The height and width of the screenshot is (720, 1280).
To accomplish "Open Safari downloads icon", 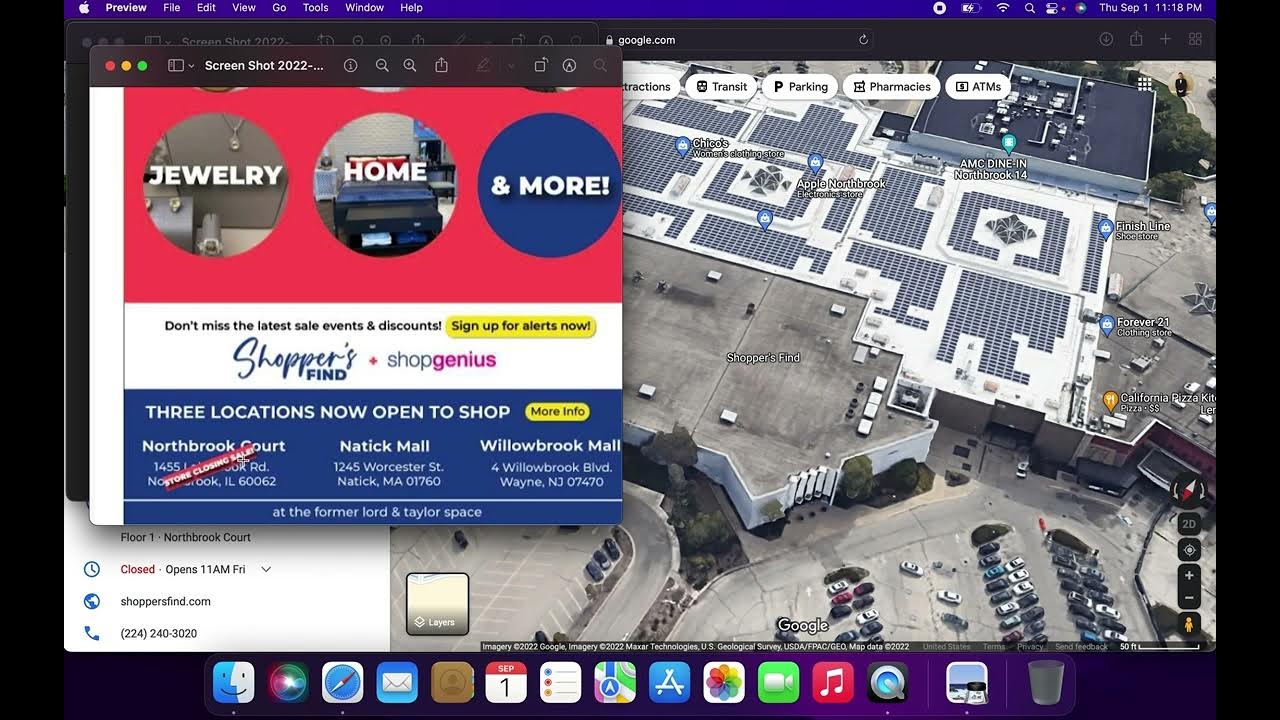I will (x=1106, y=39).
